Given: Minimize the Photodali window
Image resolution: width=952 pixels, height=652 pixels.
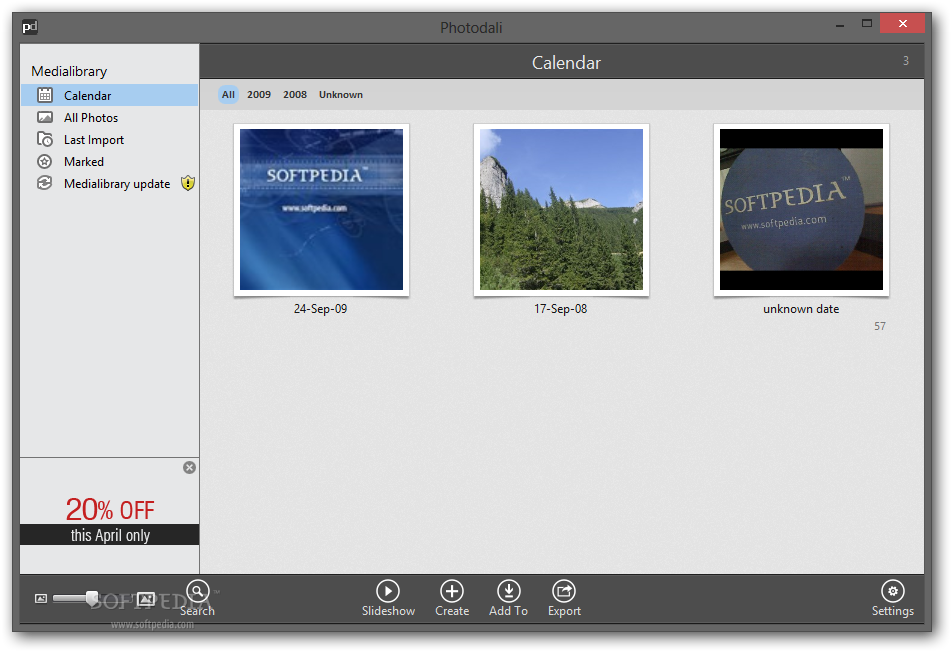Looking at the screenshot, I should 840,25.
